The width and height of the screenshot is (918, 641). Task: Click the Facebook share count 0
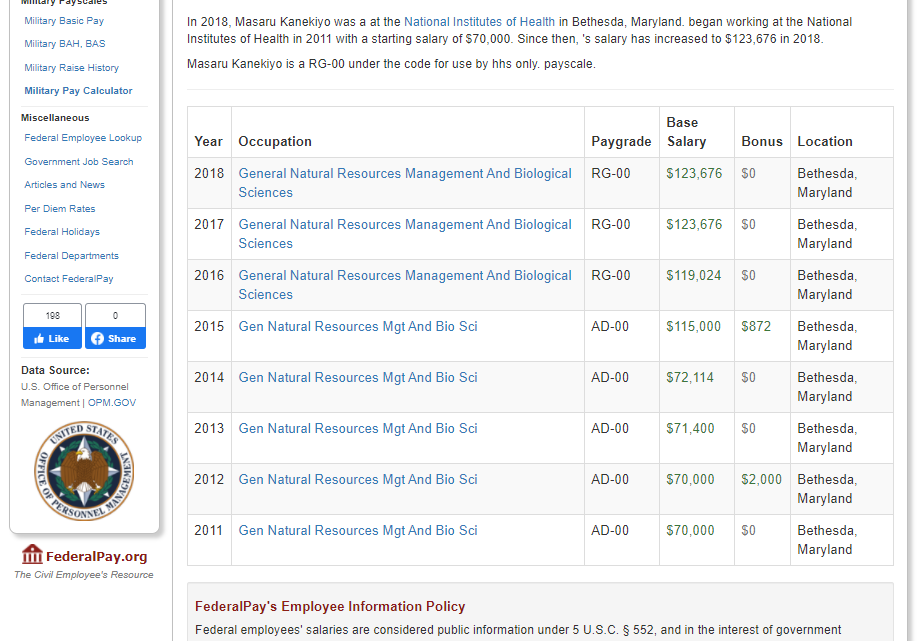pyautogui.click(x=115, y=316)
